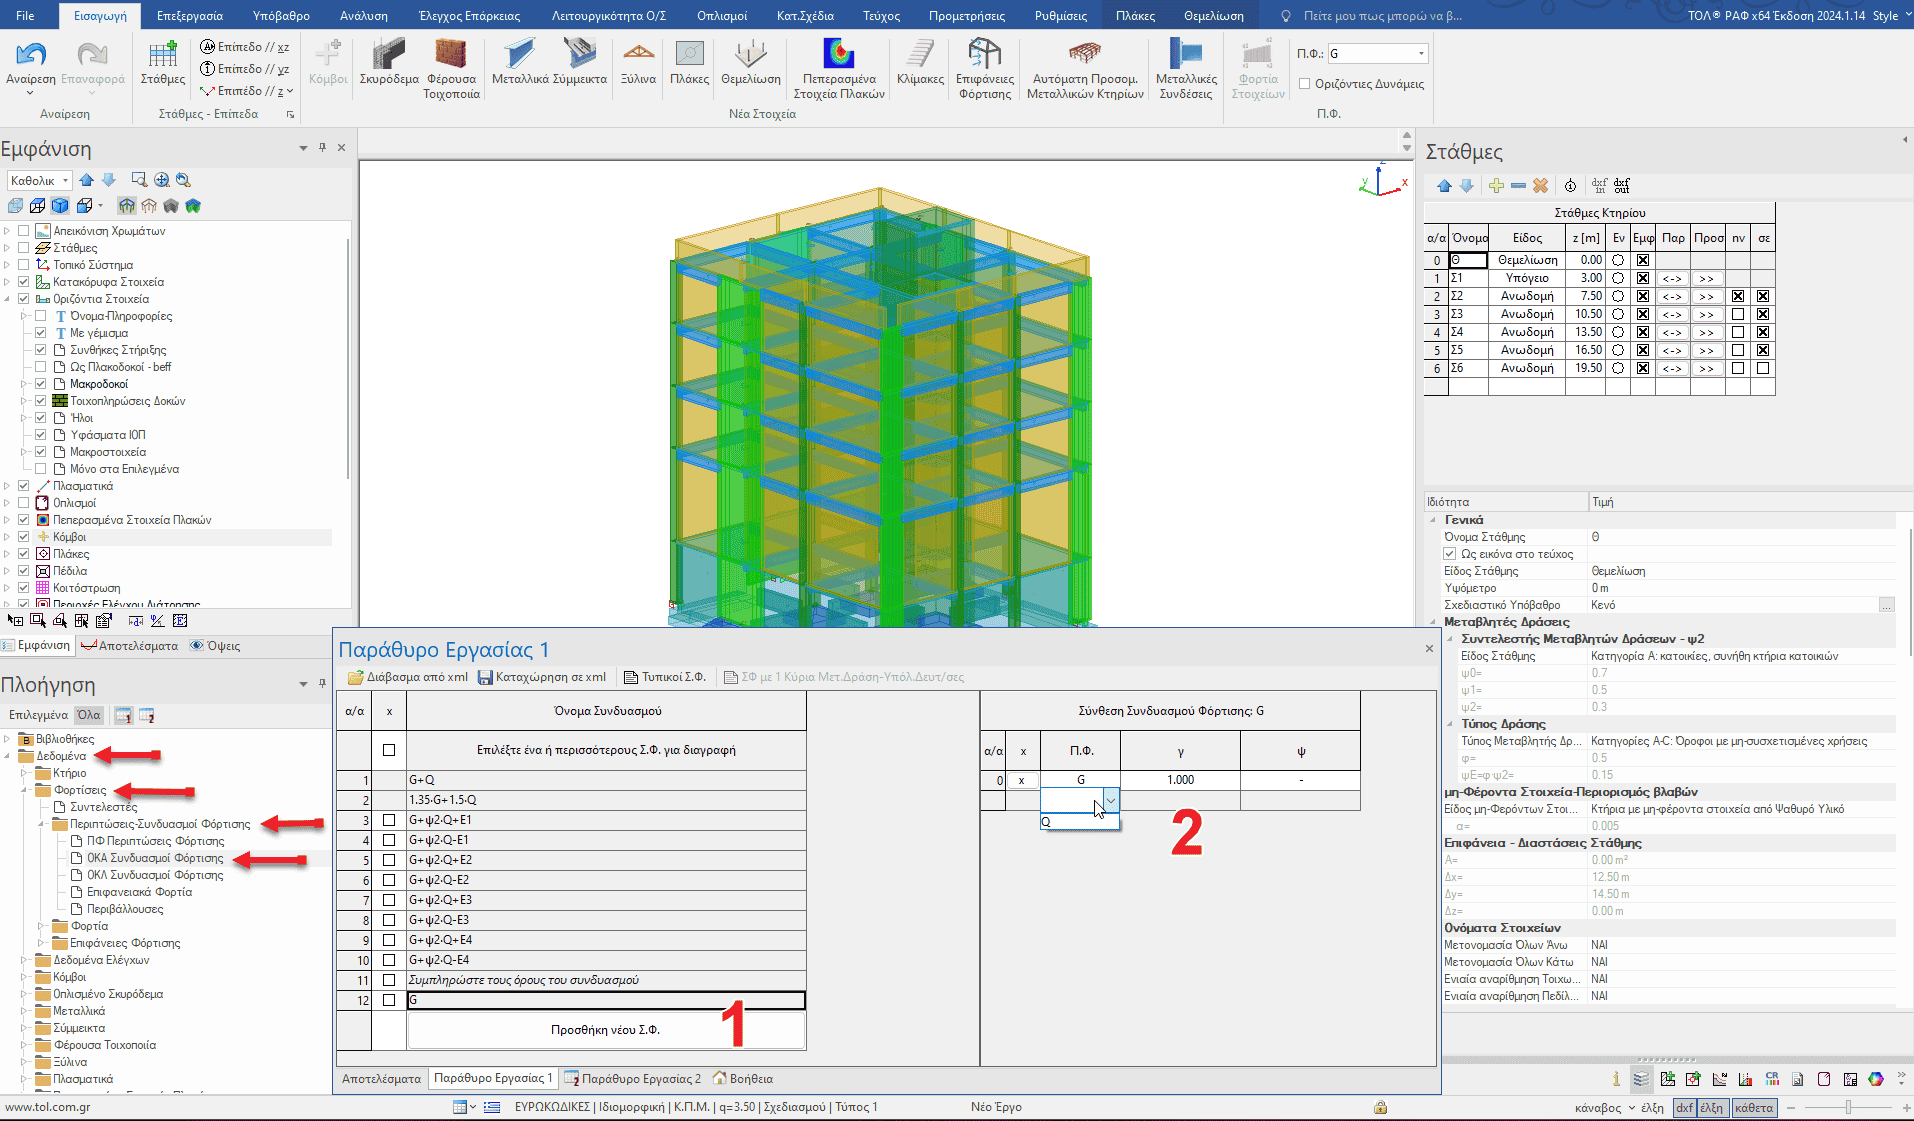1914x1121 pixels.
Task: Click the Αναίρεση undo arrow
Action: click(x=30, y=54)
